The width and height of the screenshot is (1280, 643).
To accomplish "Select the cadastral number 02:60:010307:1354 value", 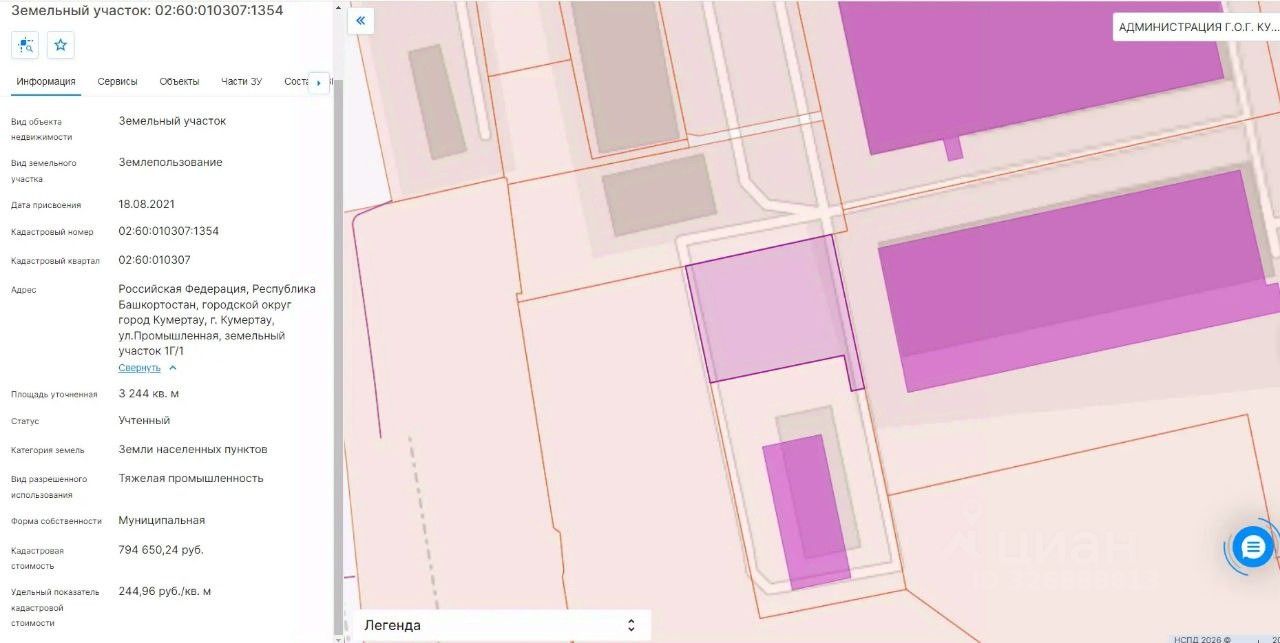I will point(168,231).
